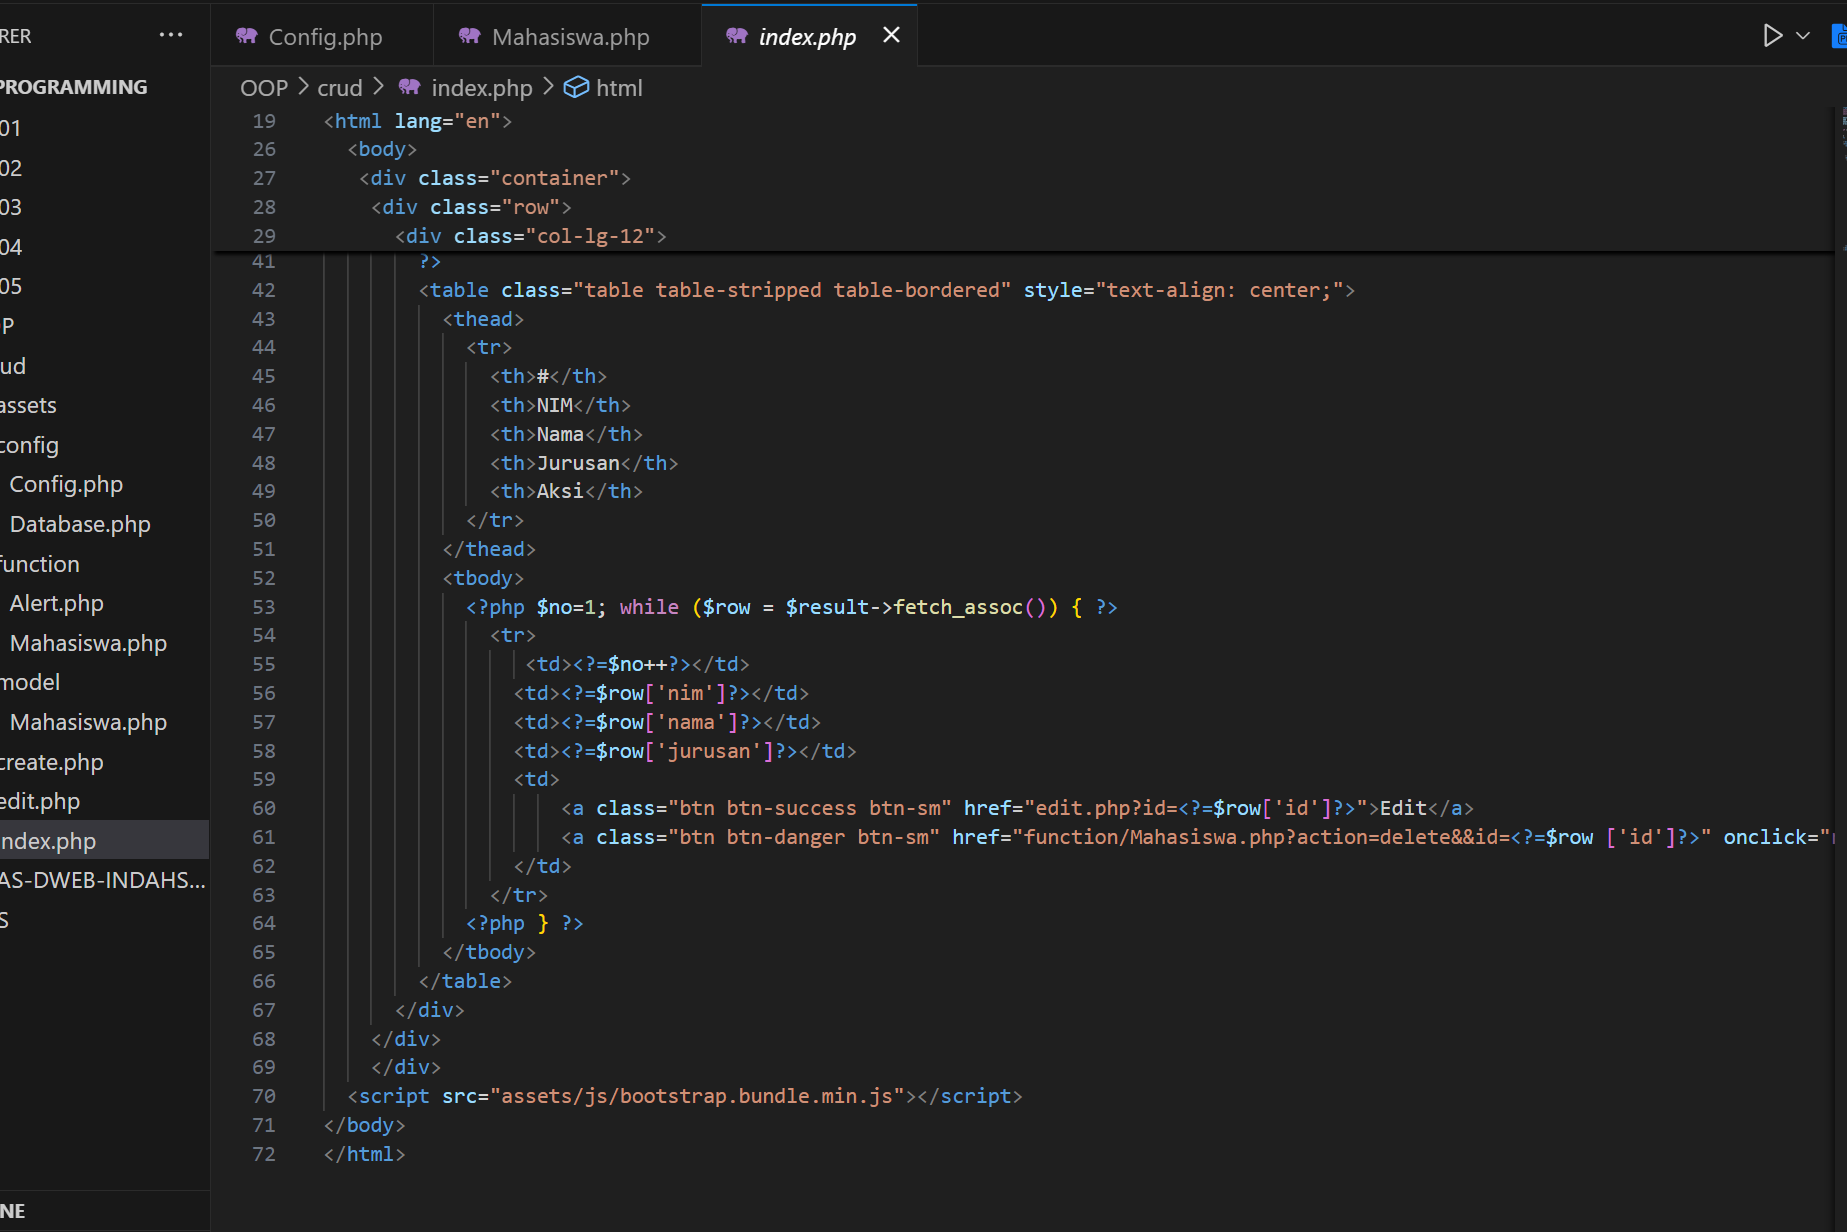This screenshot has height=1232, width=1847.
Task: Click the html symbol cube icon in breadcrumb
Action: [x=576, y=88]
